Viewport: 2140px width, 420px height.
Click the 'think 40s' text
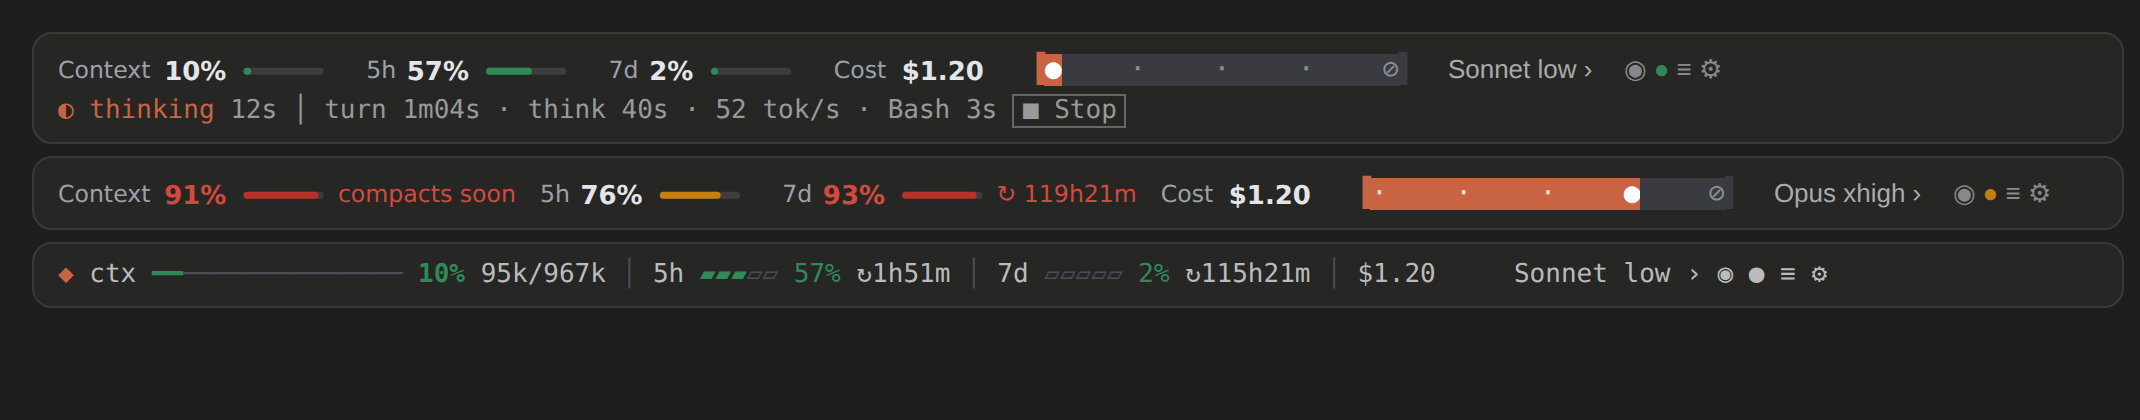pos(598,110)
